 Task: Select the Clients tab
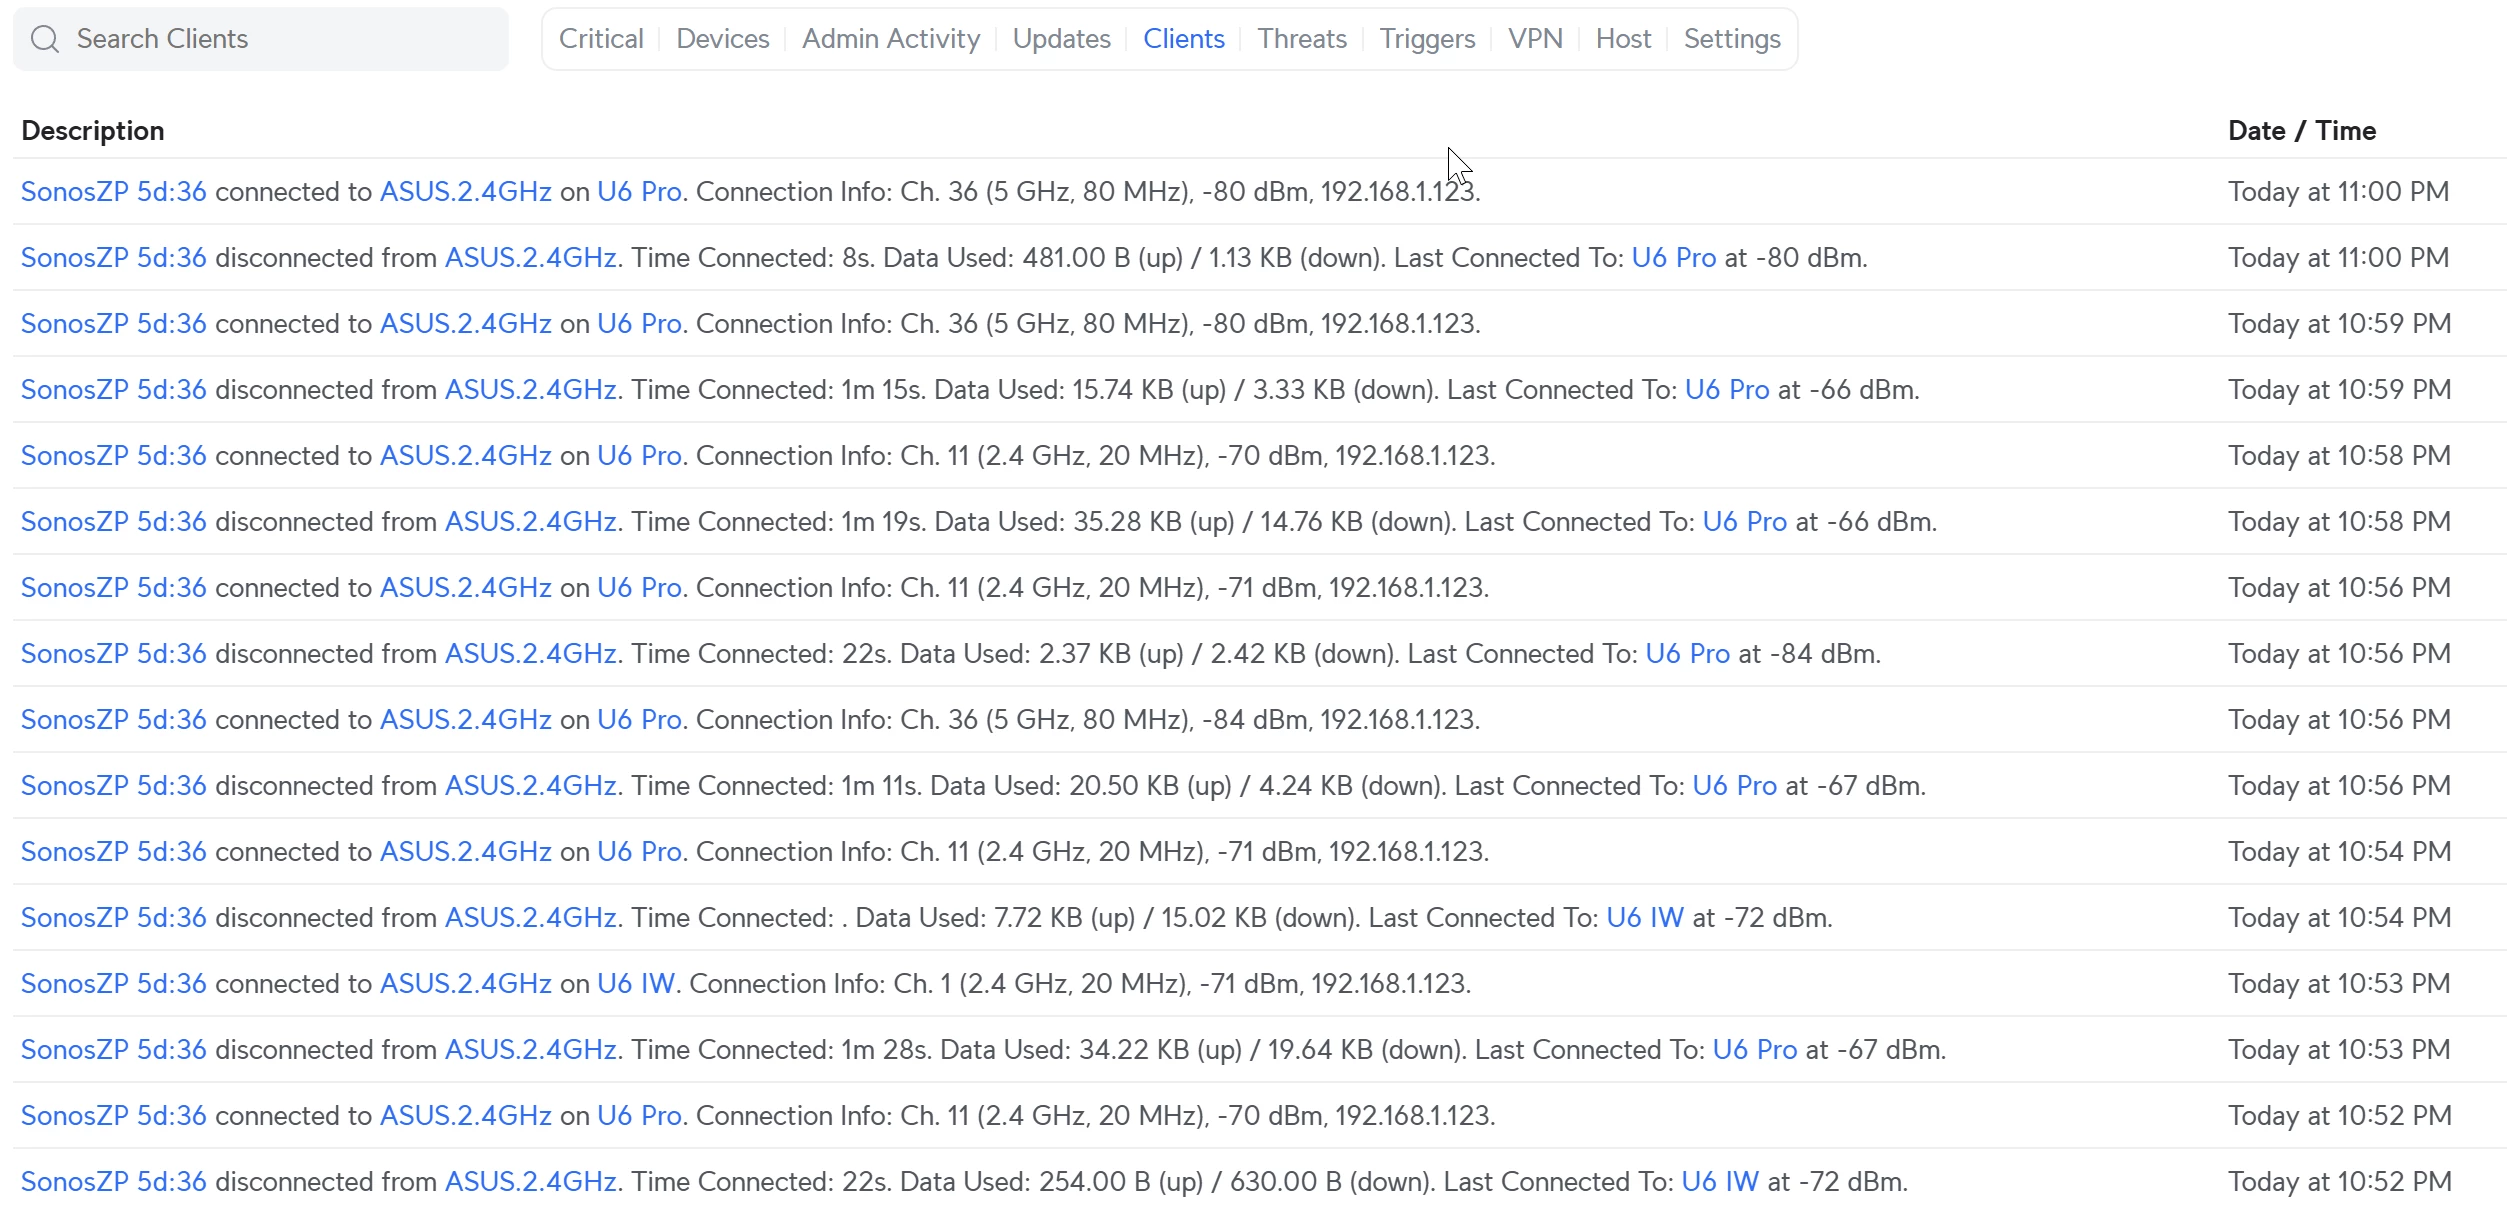click(x=1184, y=39)
